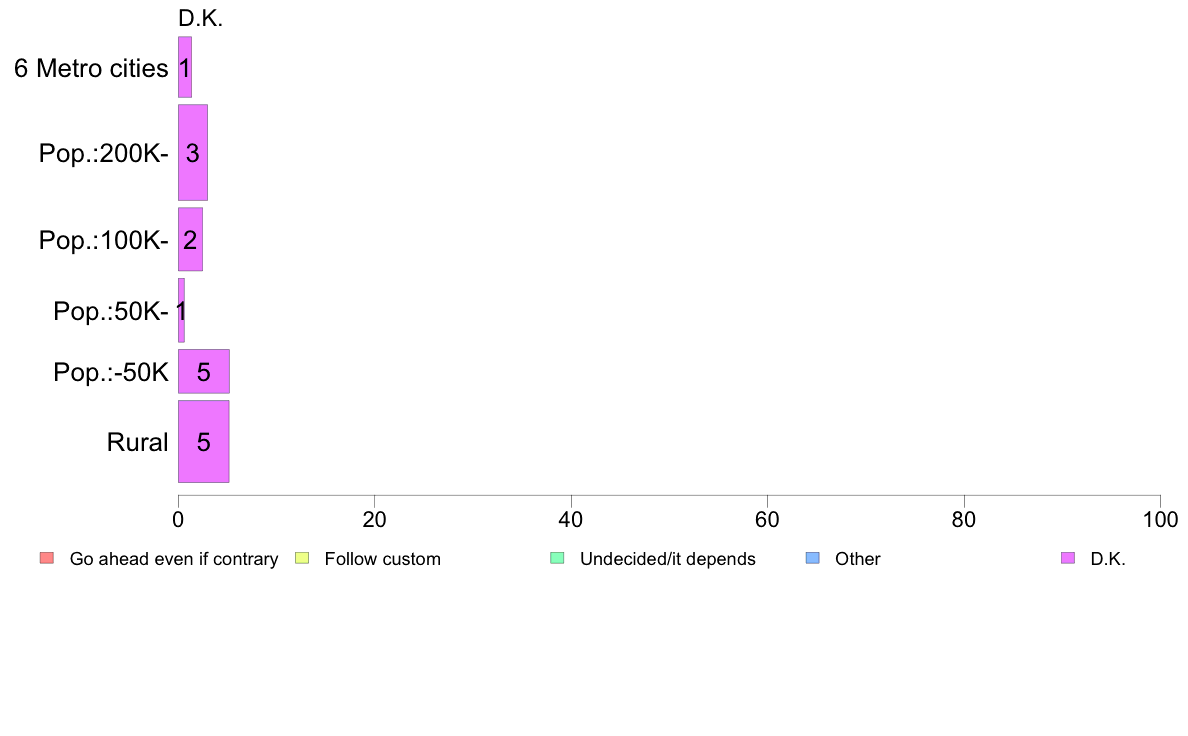Image resolution: width=1188 pixels, height=736 pixels.
Task: Select the 6 Metro cities bar
Action: click(185, 67)
